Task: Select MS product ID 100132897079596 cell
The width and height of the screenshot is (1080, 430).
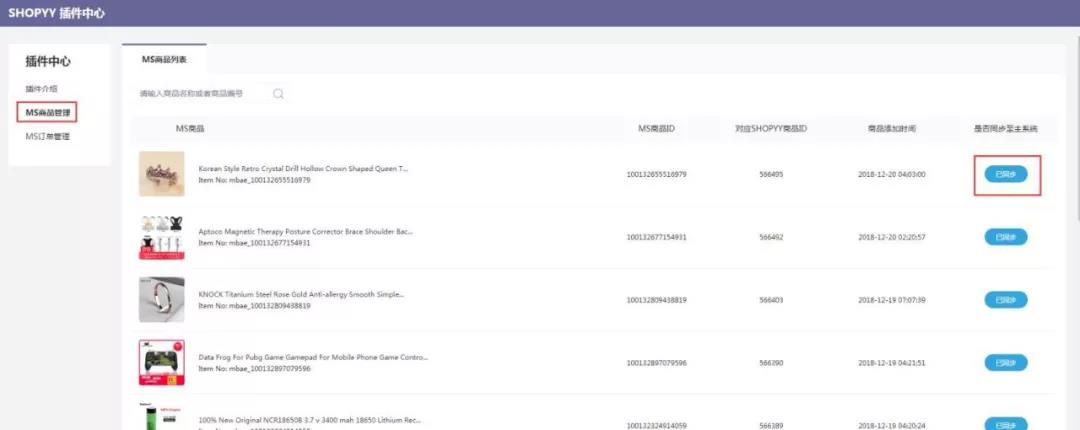Action: [x=656, y=362]
